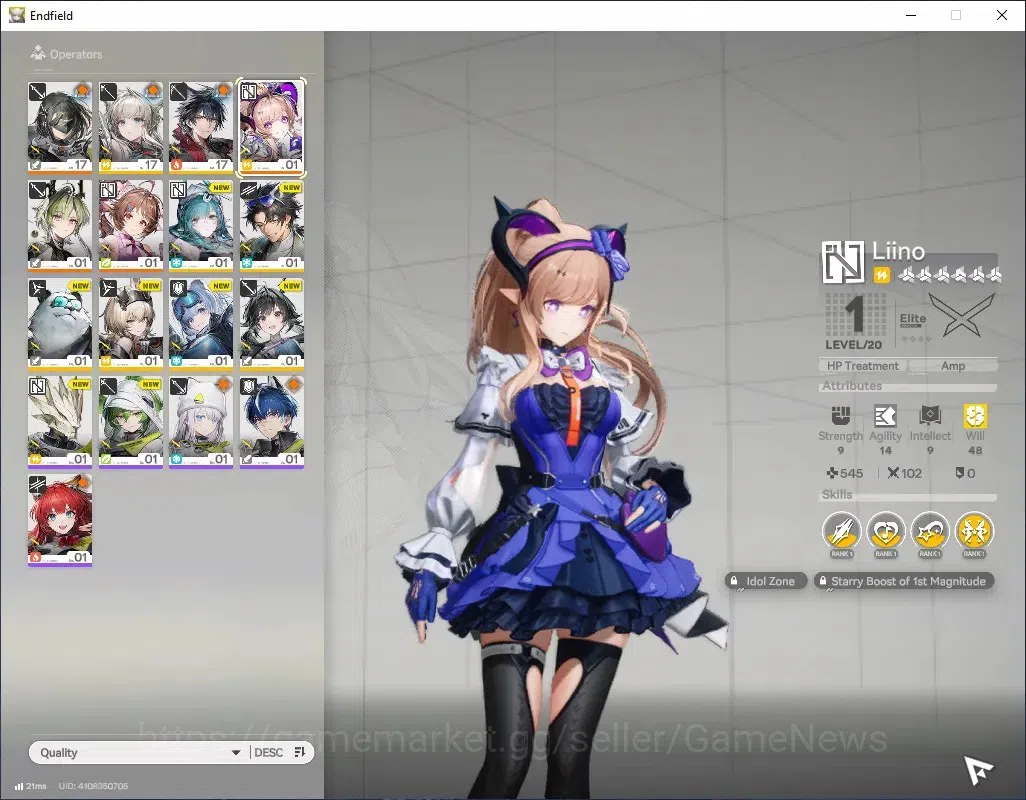The width and height of the screenshot is (1026, 800).
Task: Select the light-green-haired operator with horns
Action: [60, 225]
